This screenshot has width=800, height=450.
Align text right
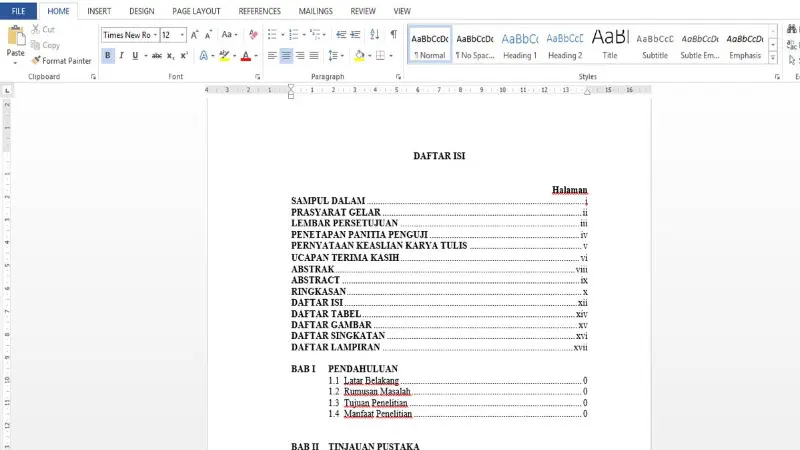coord(300,56)
